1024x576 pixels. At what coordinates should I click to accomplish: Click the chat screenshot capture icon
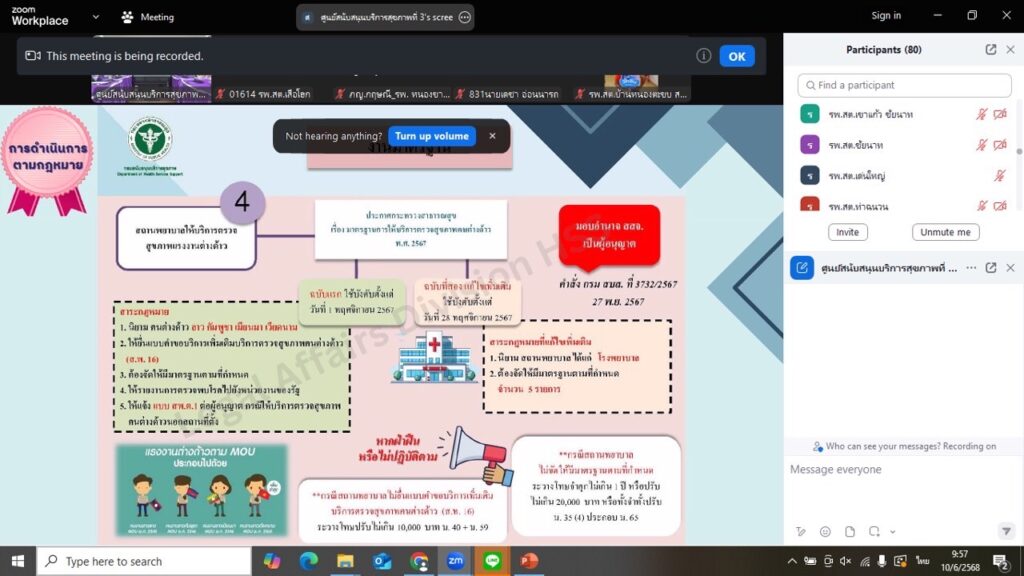click(874, 532)
